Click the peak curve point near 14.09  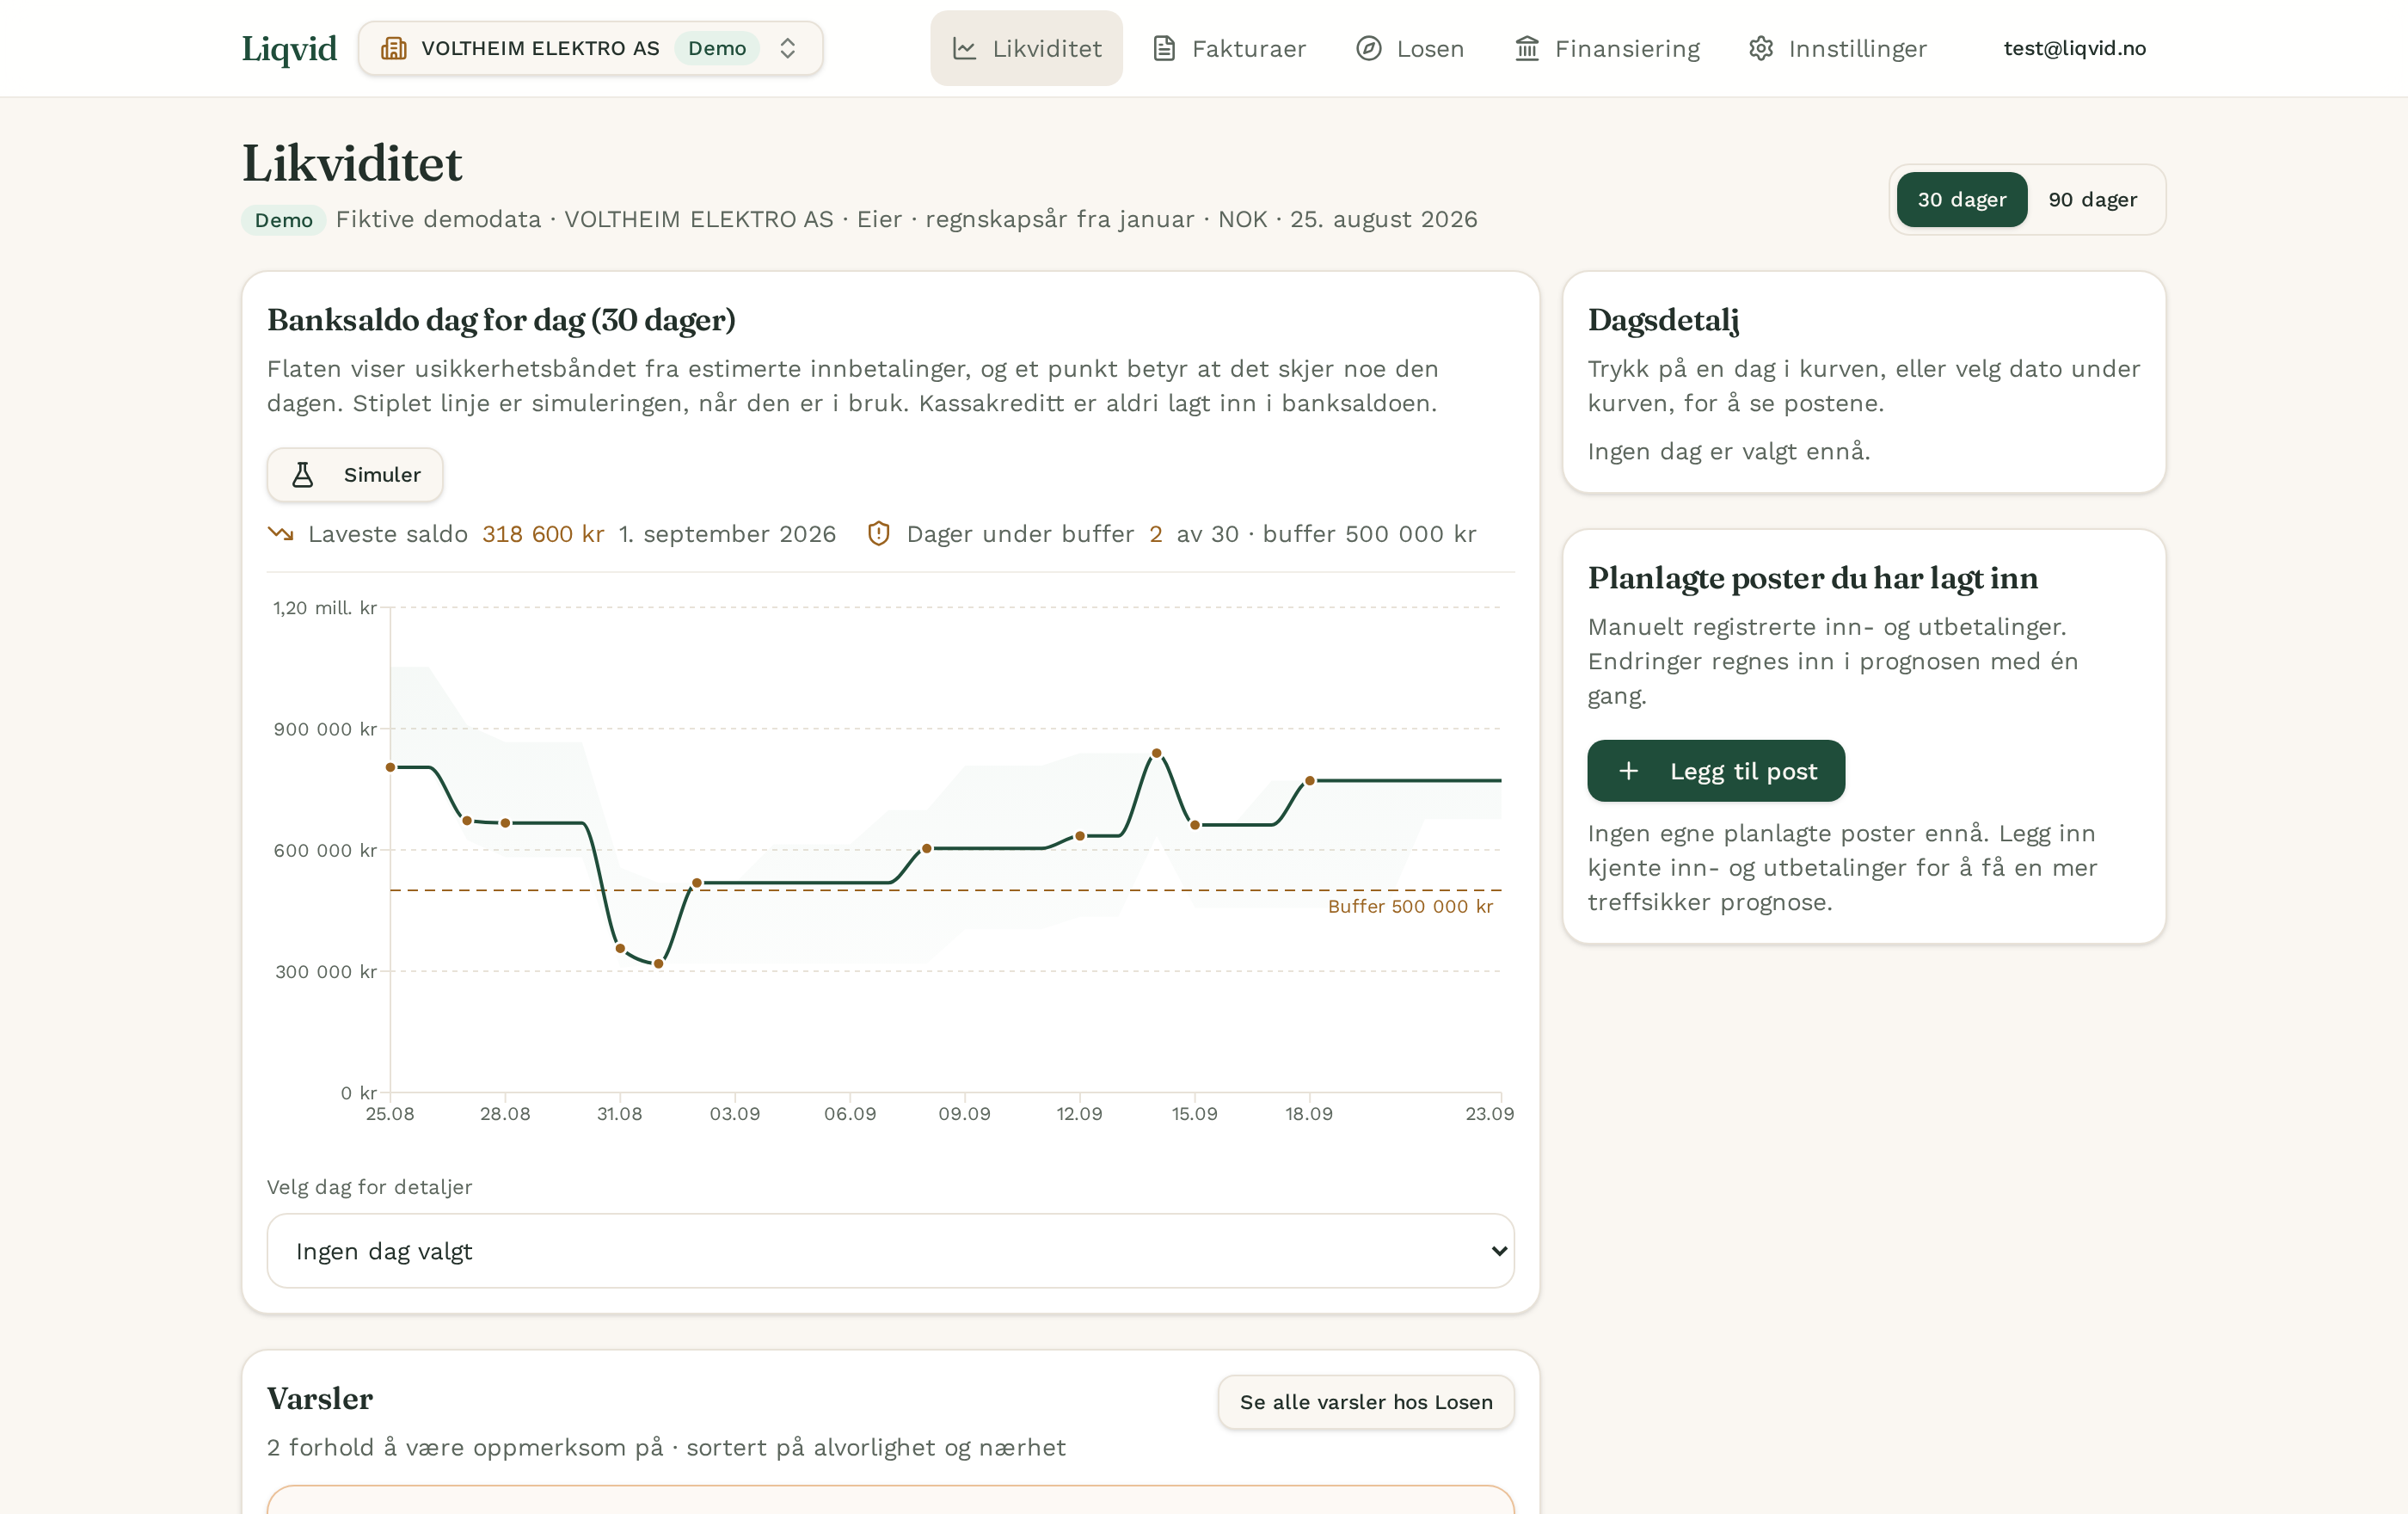pyautogui.click(x=1156, y=753)
